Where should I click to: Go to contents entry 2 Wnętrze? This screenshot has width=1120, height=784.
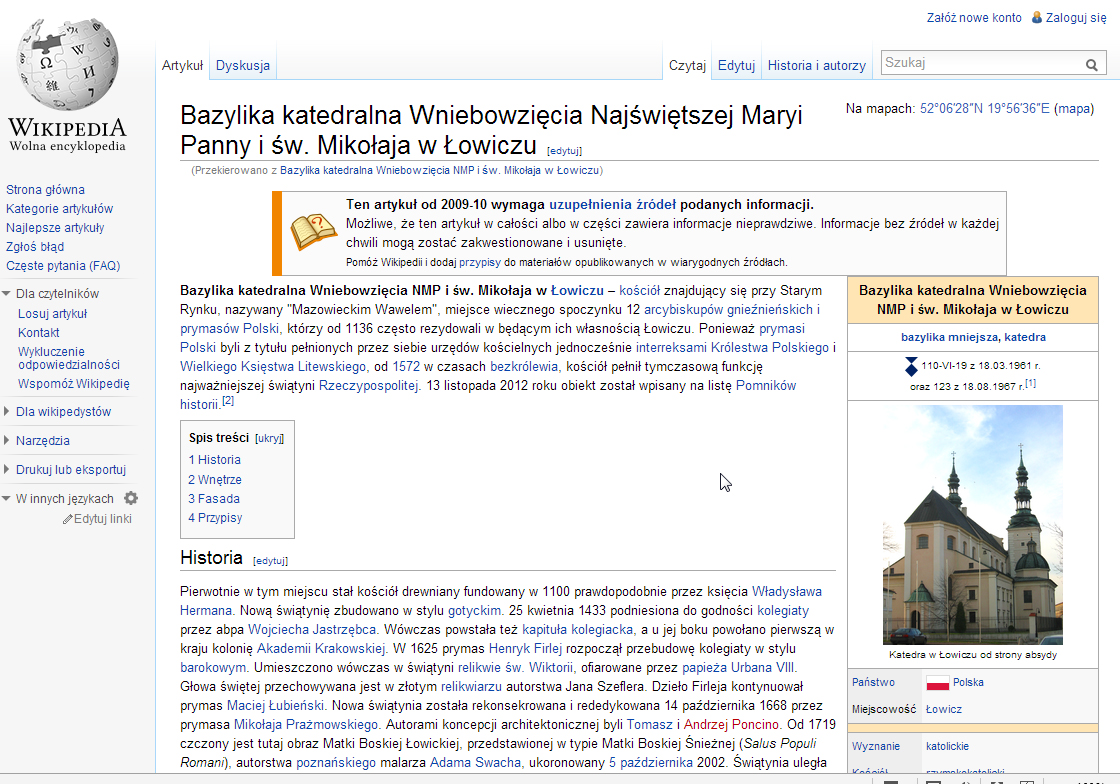[x=215, y=480]
